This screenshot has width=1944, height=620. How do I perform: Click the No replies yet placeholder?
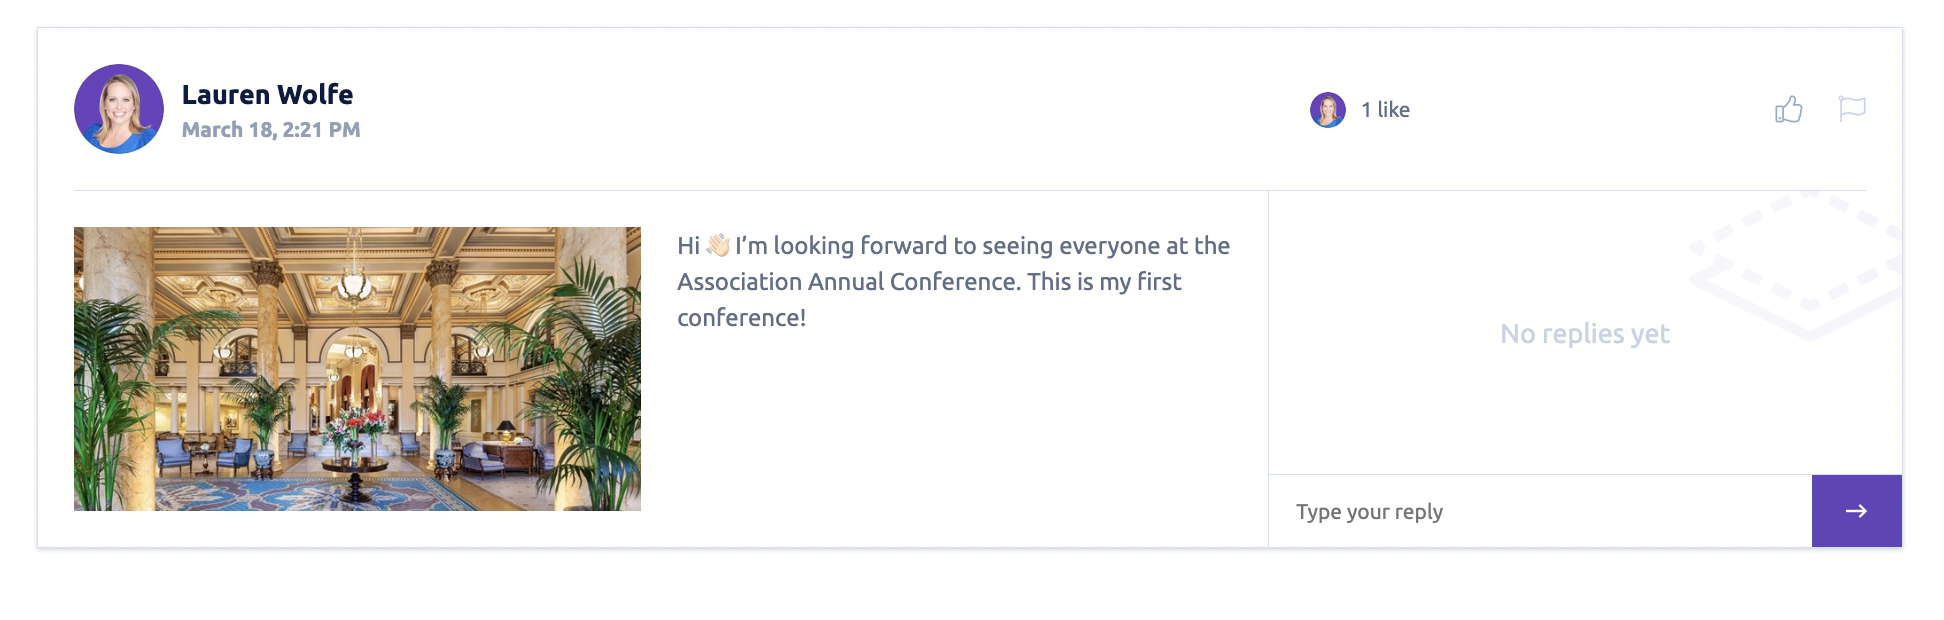(x=1584, y=334)
